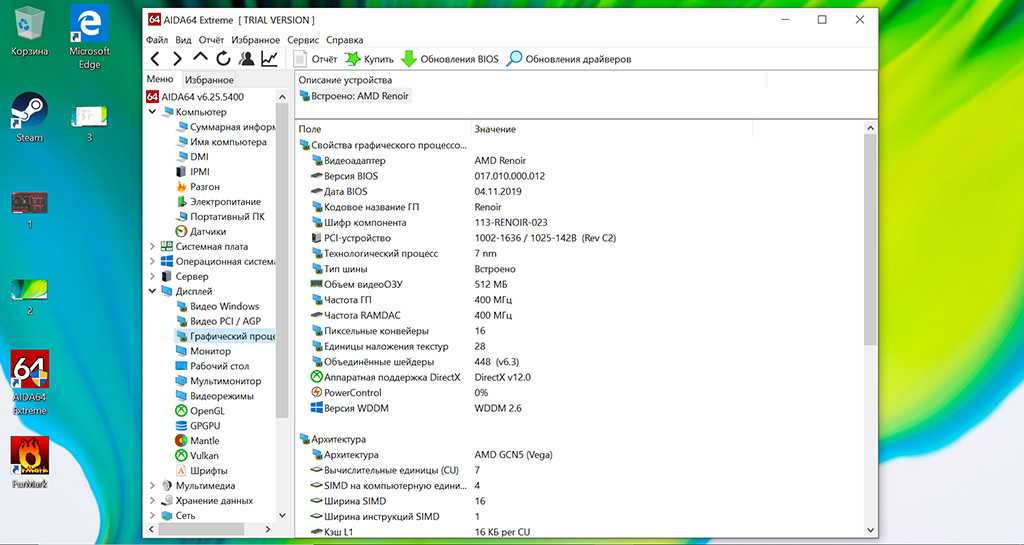
Task: Click the Значение column header
Action: coord(495,130)
